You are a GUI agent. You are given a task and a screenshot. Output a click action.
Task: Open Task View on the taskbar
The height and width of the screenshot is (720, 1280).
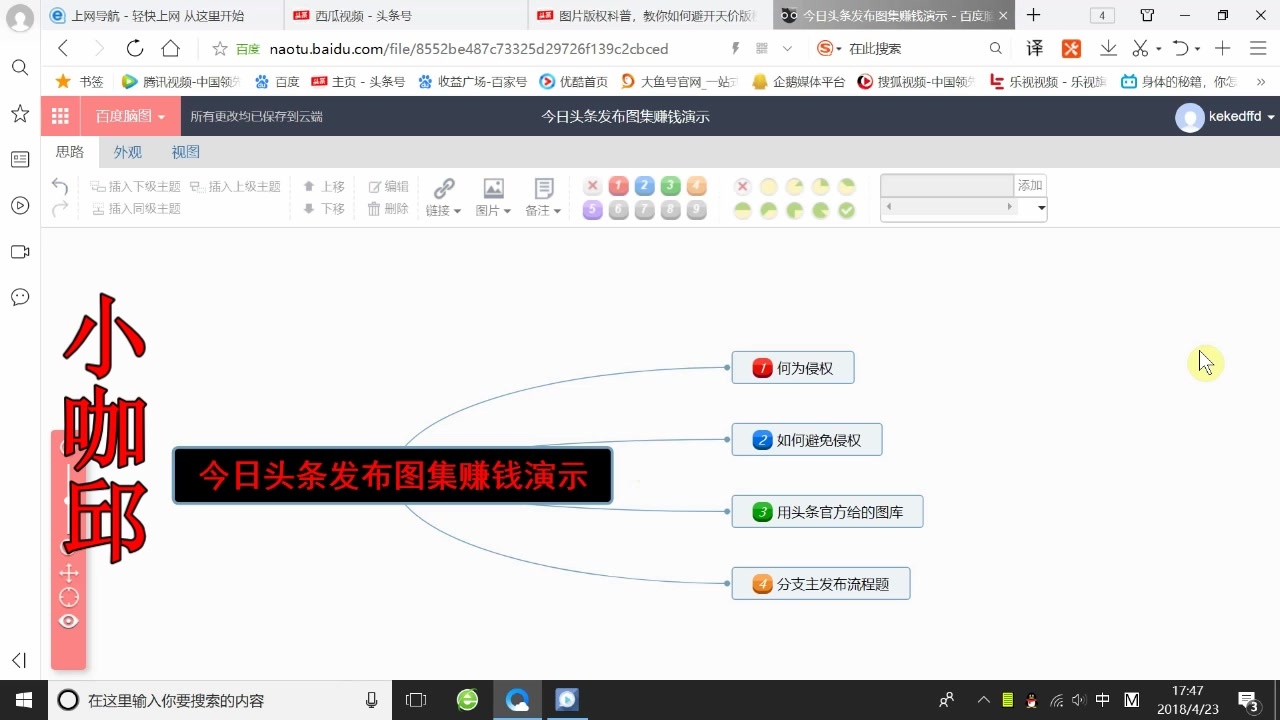(416, 700)
